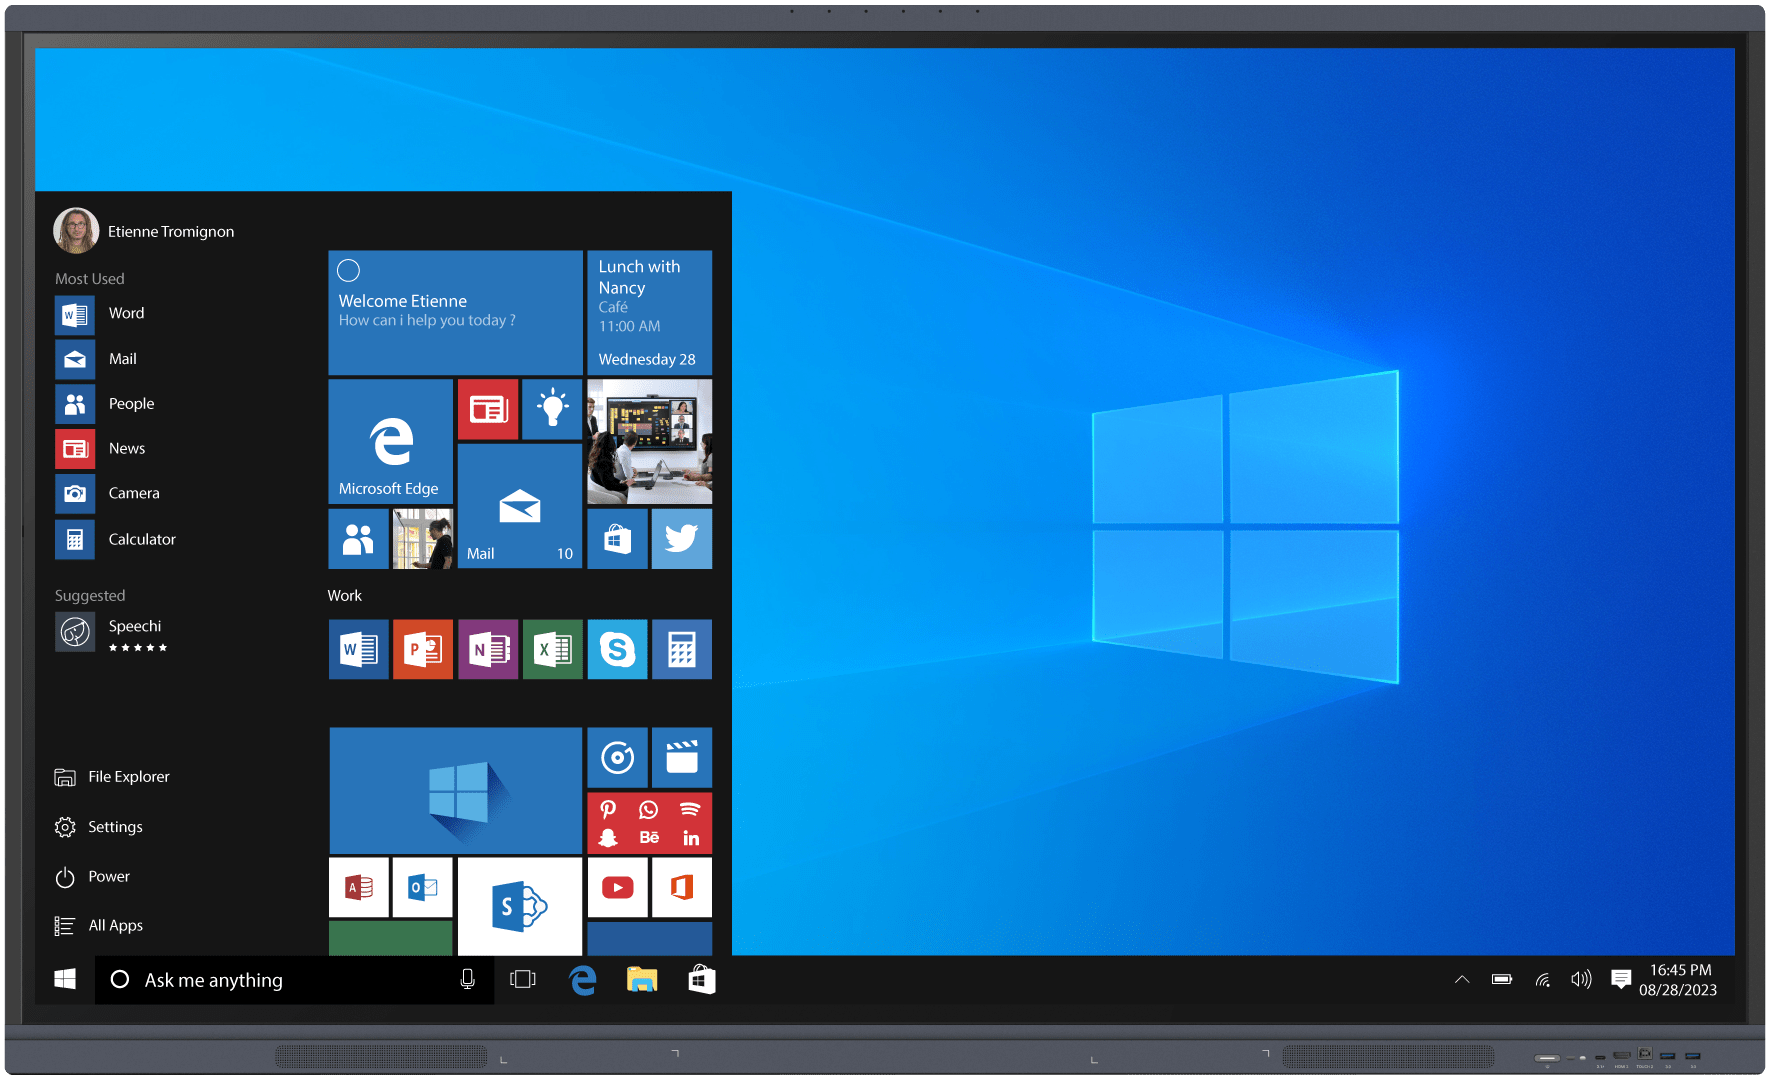Launch Word tile in Work group

[358, 650]
